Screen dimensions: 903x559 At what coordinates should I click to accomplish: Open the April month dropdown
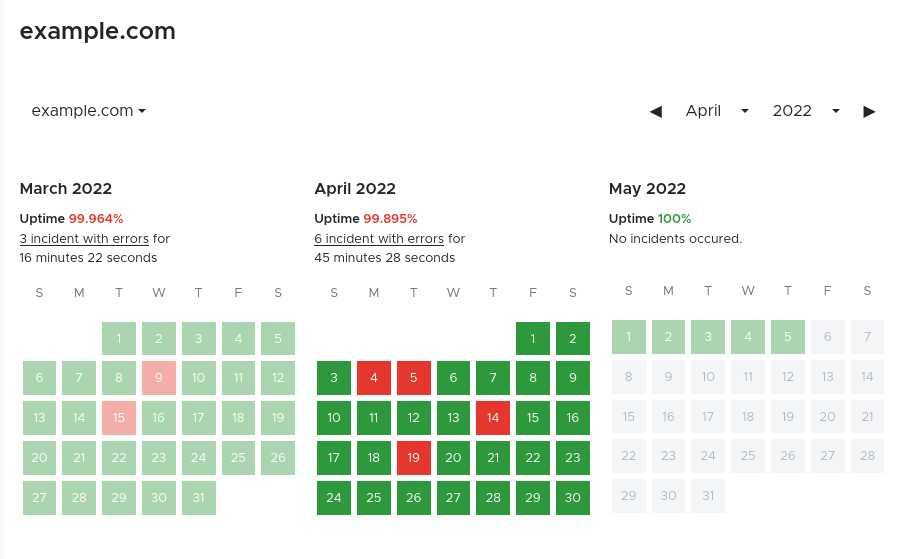pos(717,111)
